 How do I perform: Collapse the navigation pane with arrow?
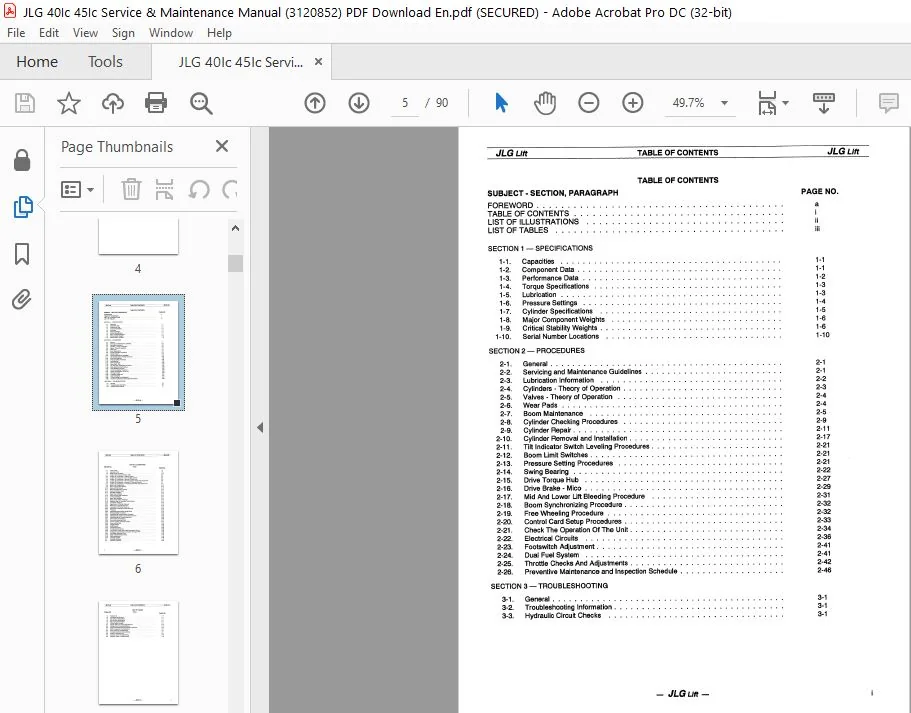coord(260,428)
